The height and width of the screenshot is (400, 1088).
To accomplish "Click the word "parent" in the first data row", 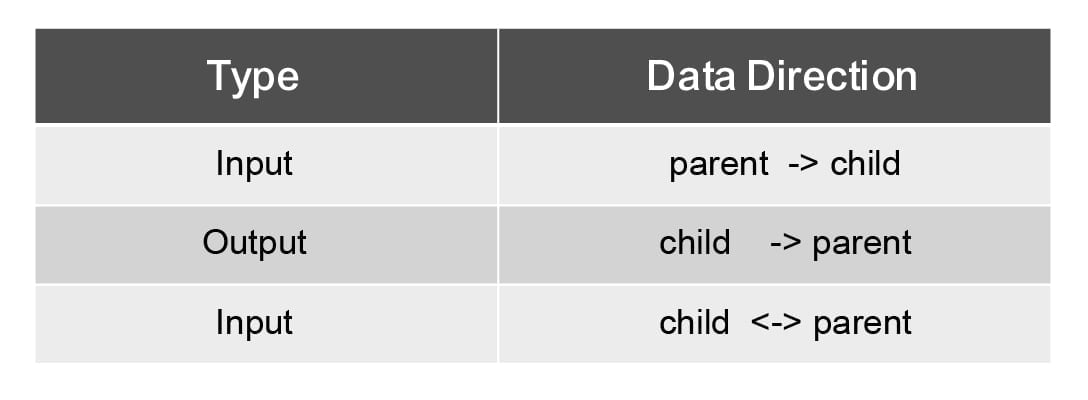I will coord(719,164).
